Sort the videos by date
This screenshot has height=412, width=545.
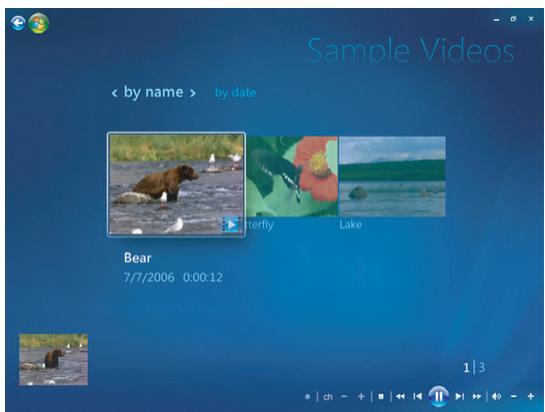pyautogui.click(x=235, y=92)
